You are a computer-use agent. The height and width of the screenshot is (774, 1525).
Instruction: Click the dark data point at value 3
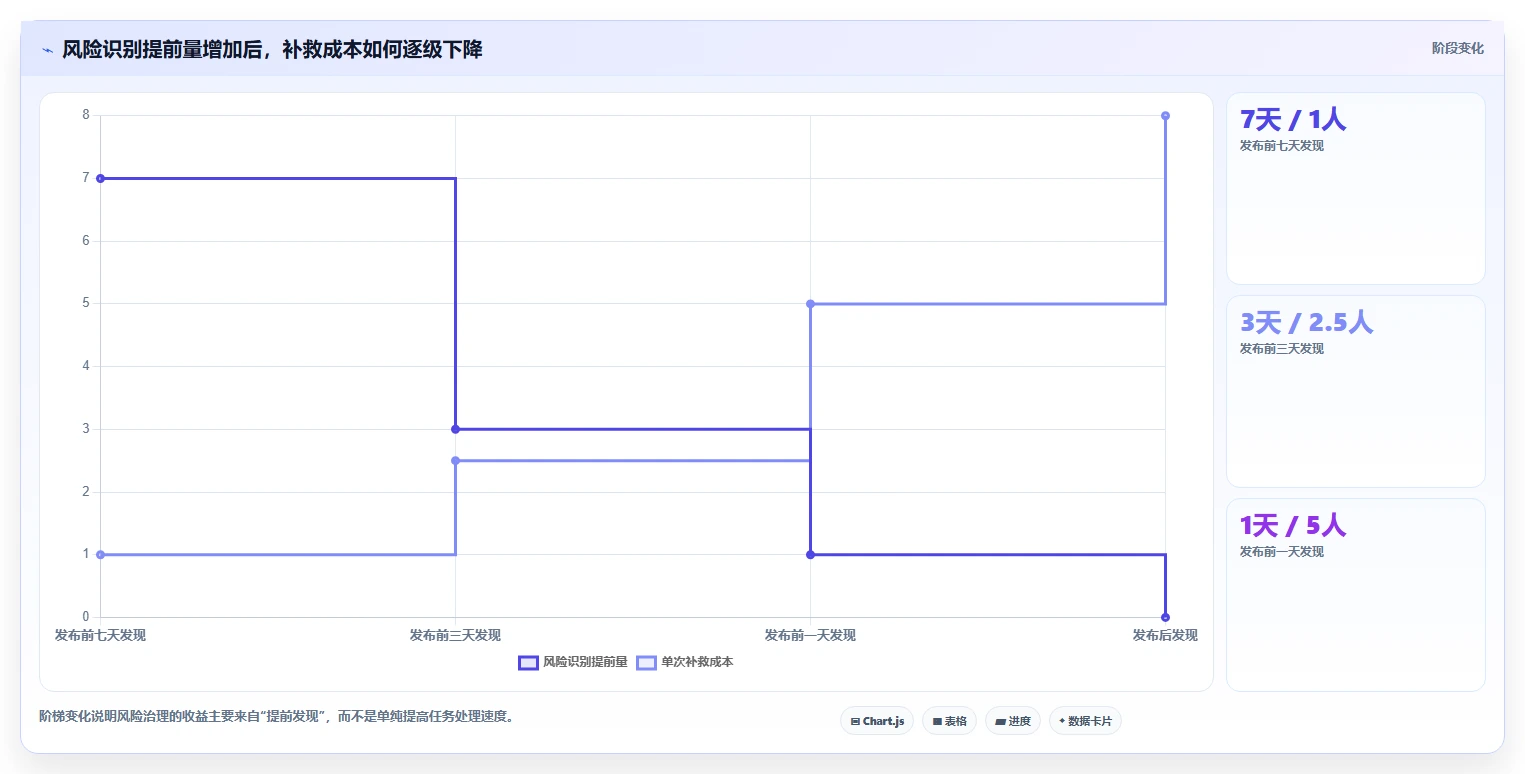(x=455, y=429)
